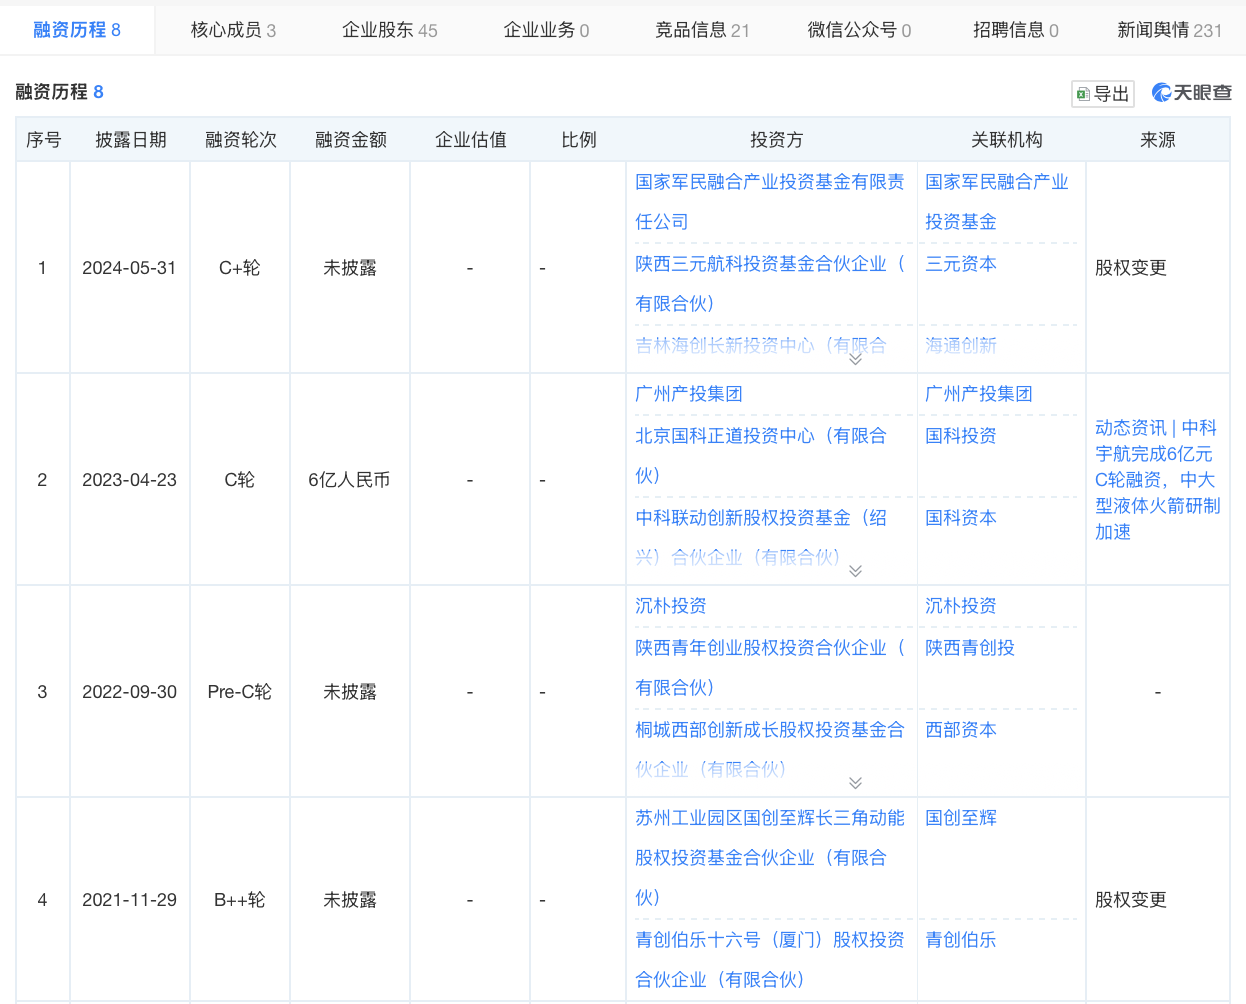Select the 竞品信息 tab
This screenshot has width=1246, height=1004.
701,30
